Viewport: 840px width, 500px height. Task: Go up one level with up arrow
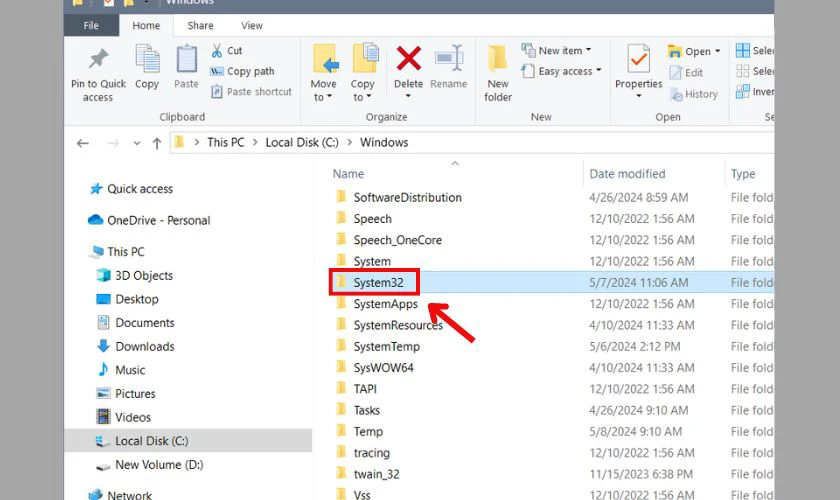click(157, 143)
